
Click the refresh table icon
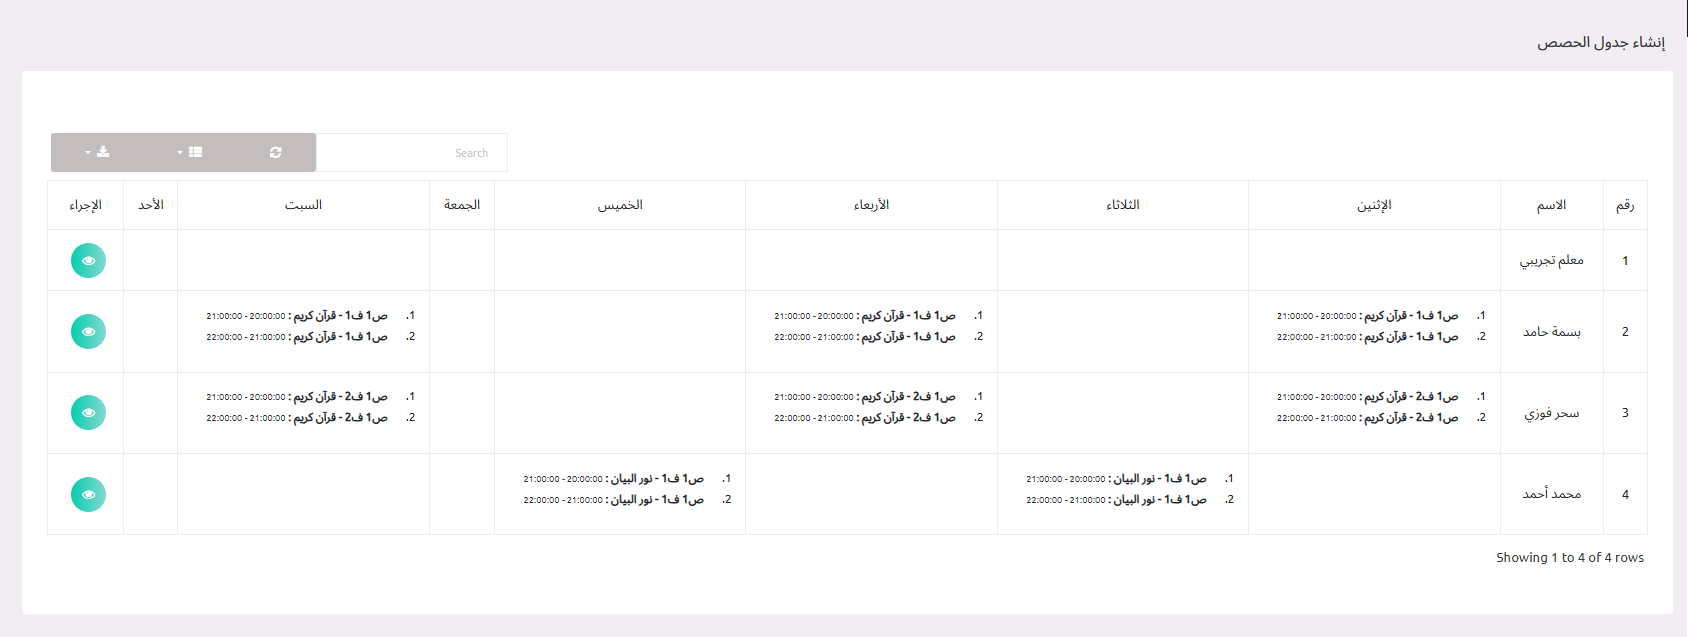[275, 152]
